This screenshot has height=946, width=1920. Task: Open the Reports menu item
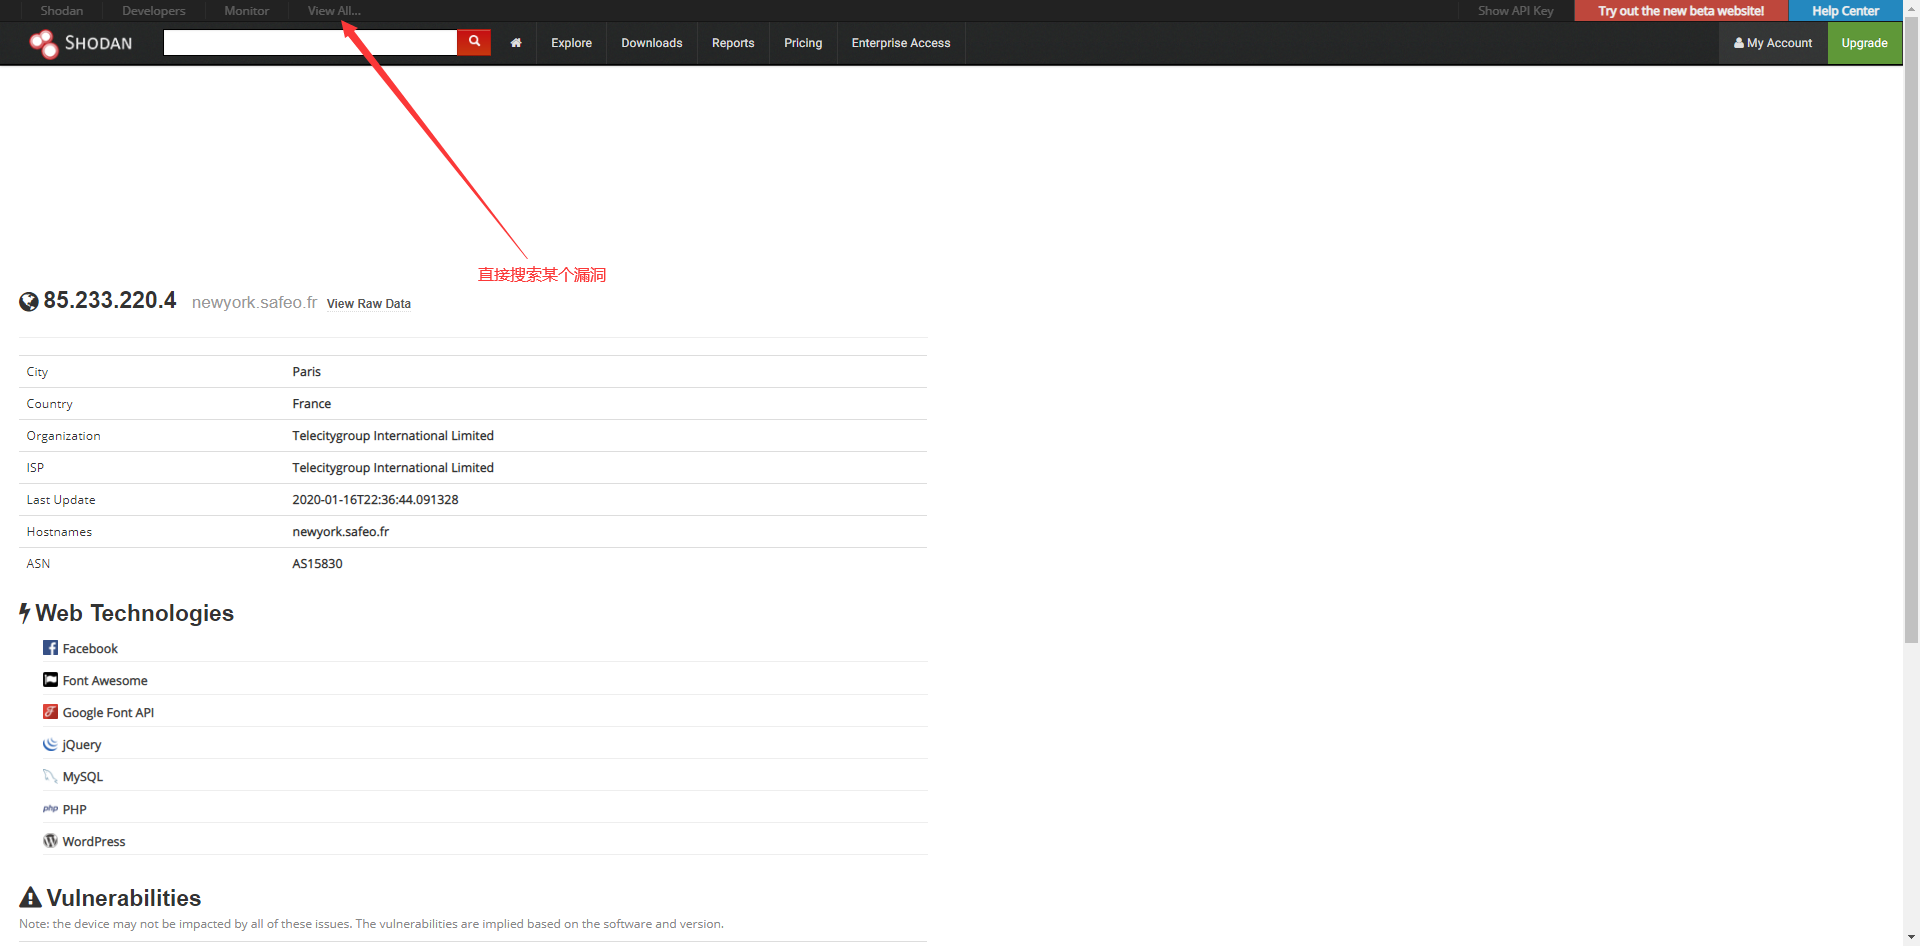[x=733, y=43]
